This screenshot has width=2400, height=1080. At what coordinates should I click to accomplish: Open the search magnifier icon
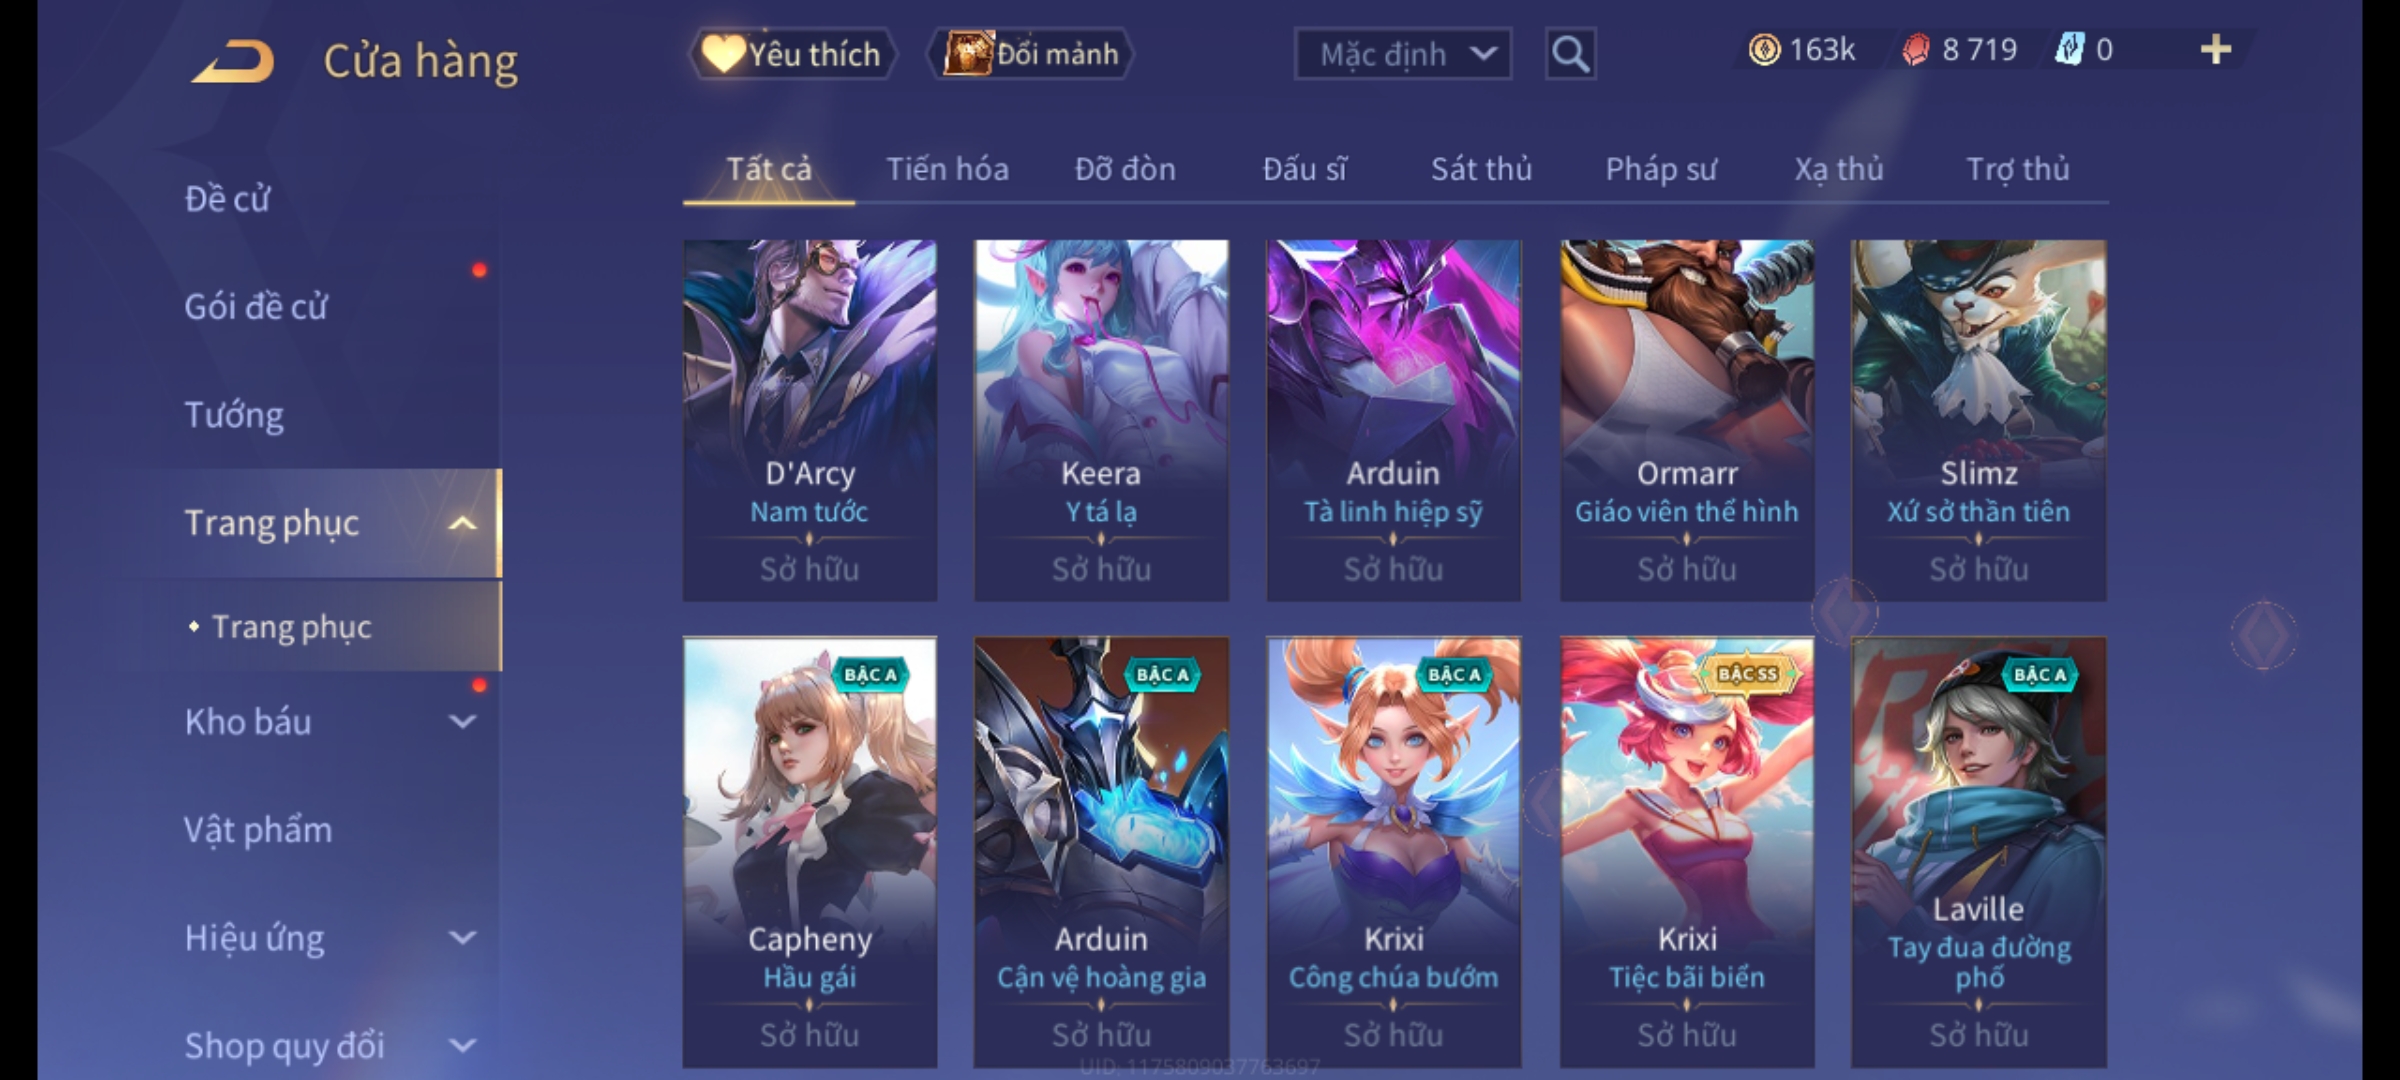coord(1570,54)
